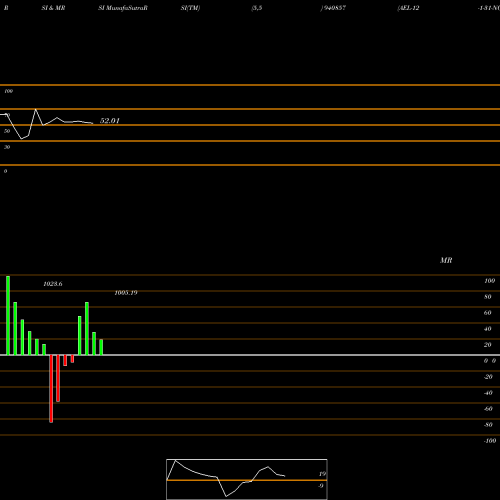Viewport: 500px width, 500px height.
Task: Click the price label 1095.19
Action: point(126,293)
